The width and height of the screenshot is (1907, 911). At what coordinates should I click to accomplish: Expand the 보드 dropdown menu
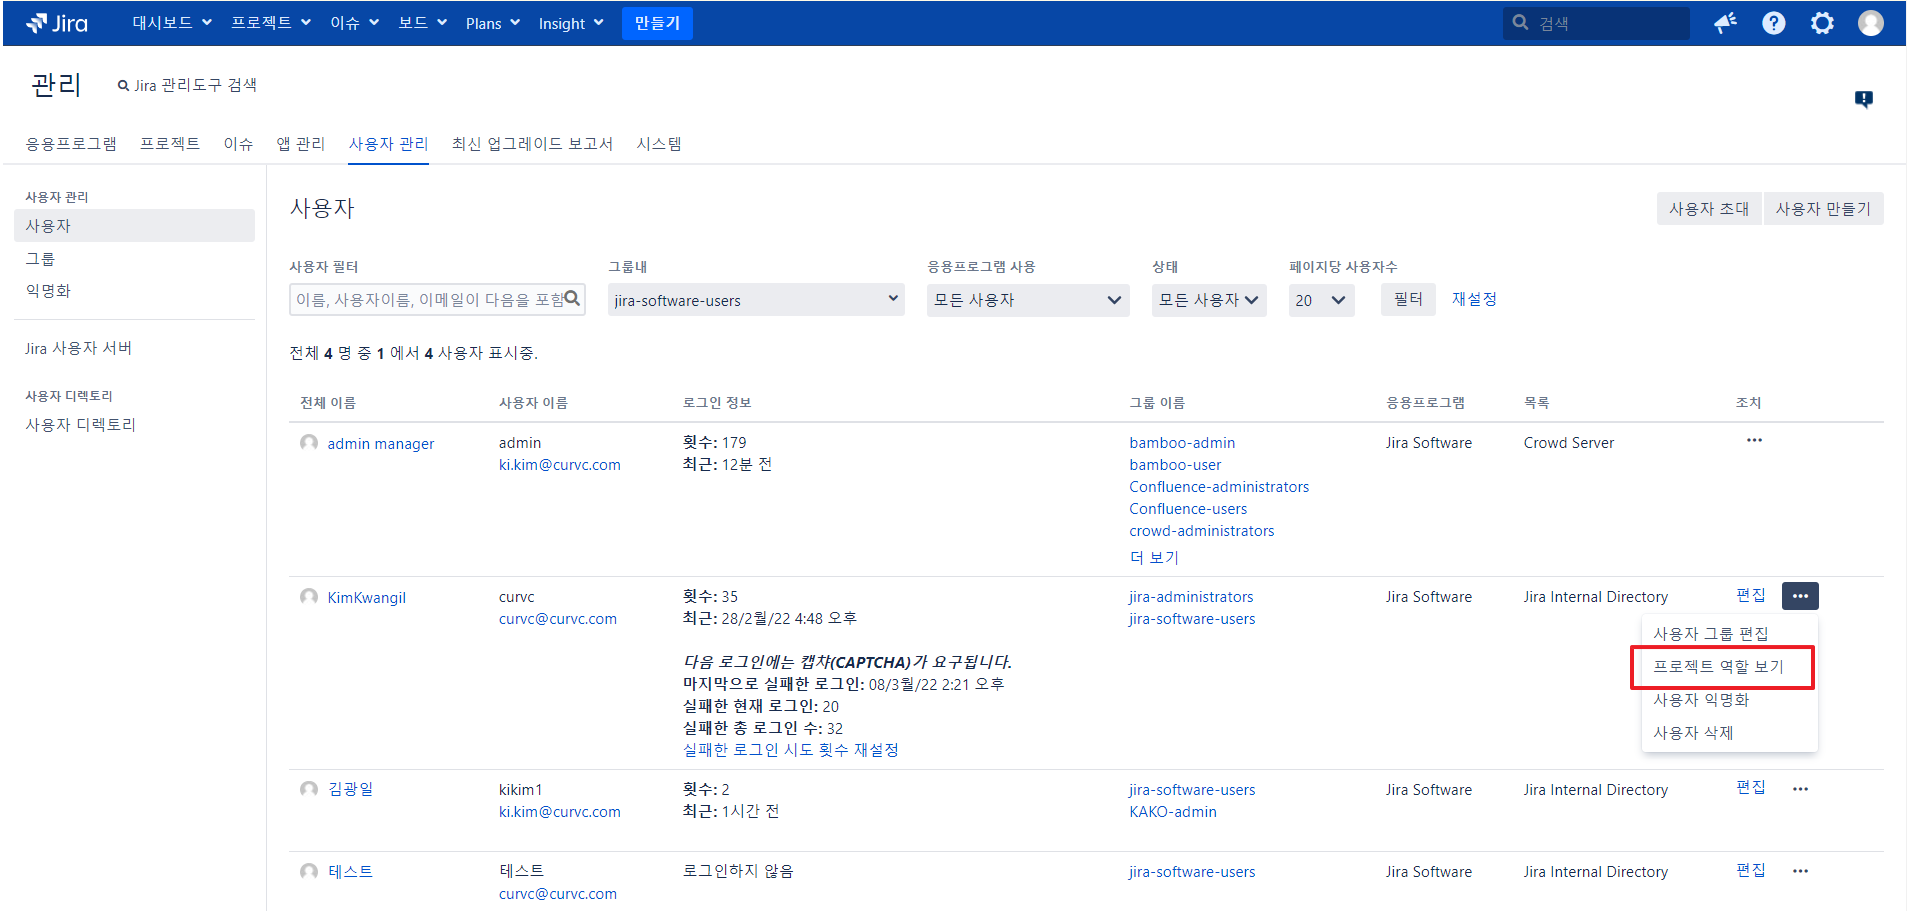(x=422, y=23)
